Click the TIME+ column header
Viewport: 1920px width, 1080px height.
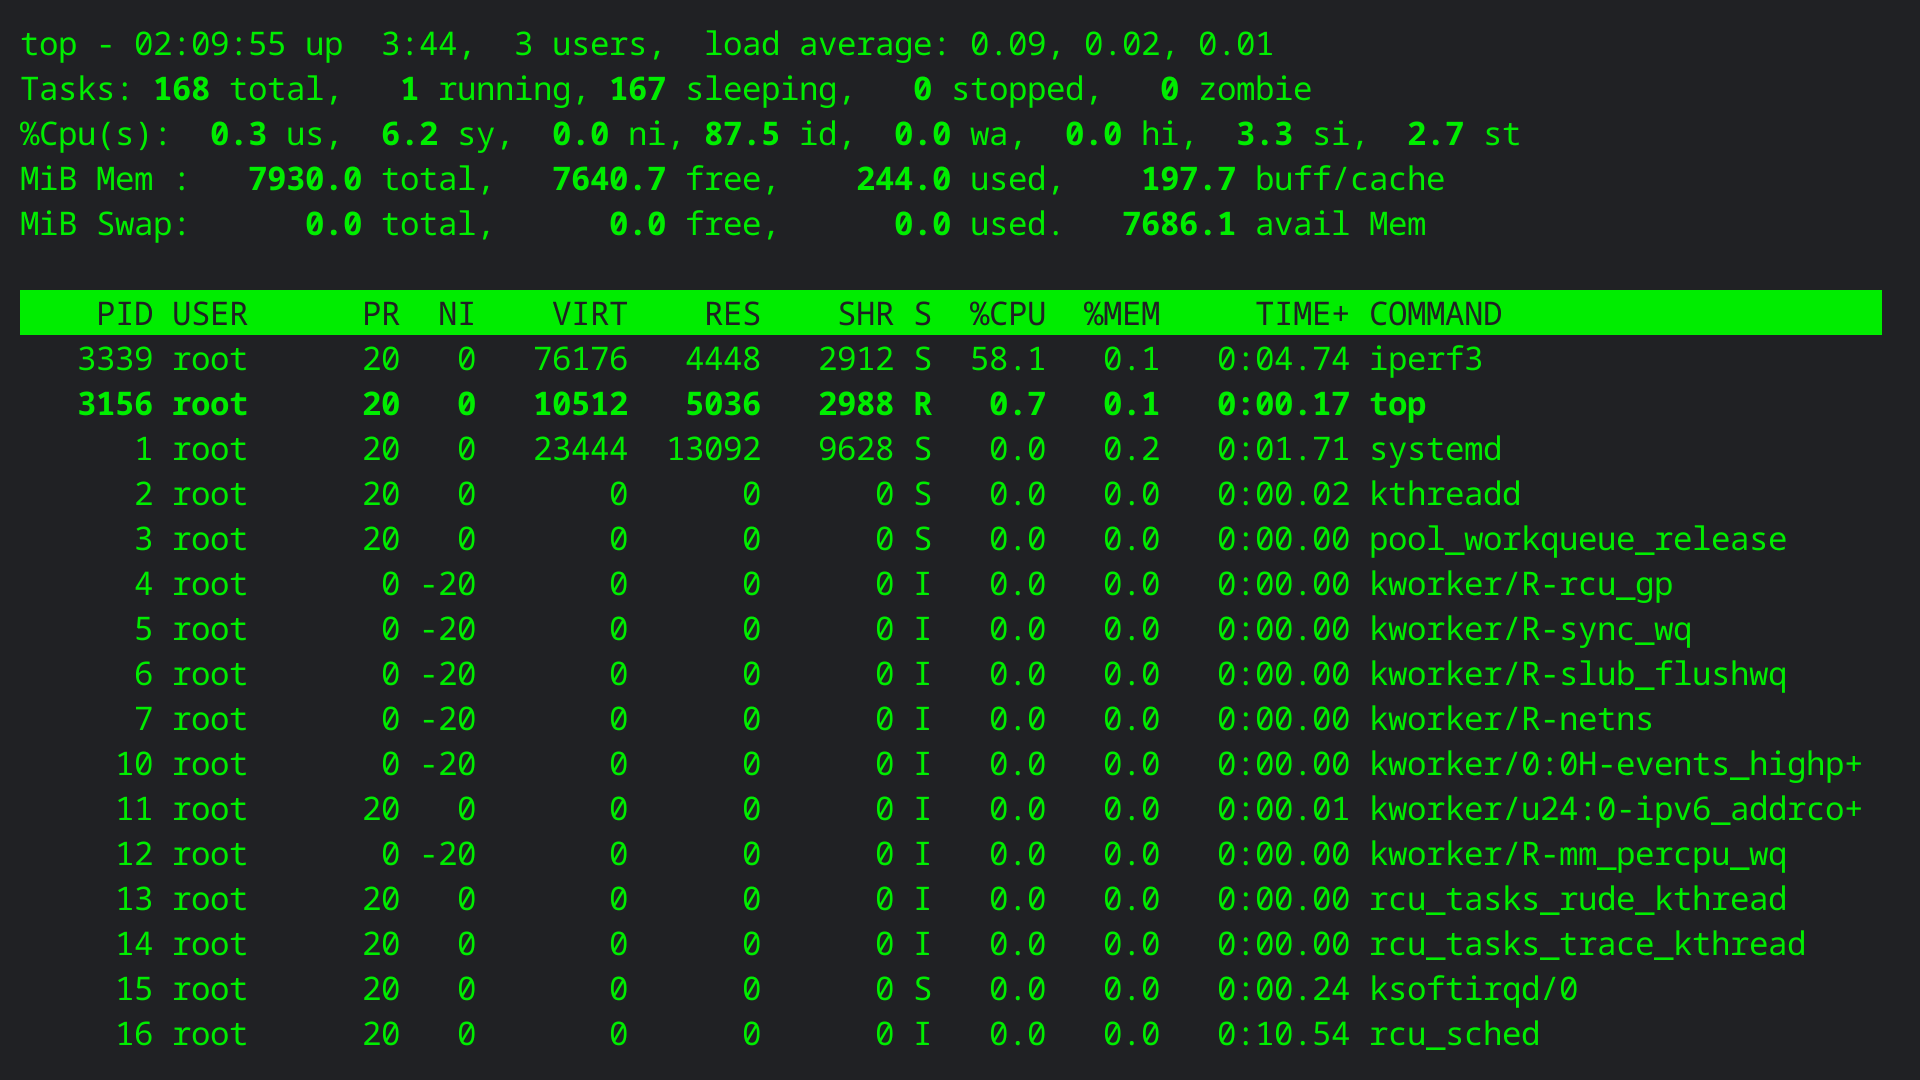1302,314
